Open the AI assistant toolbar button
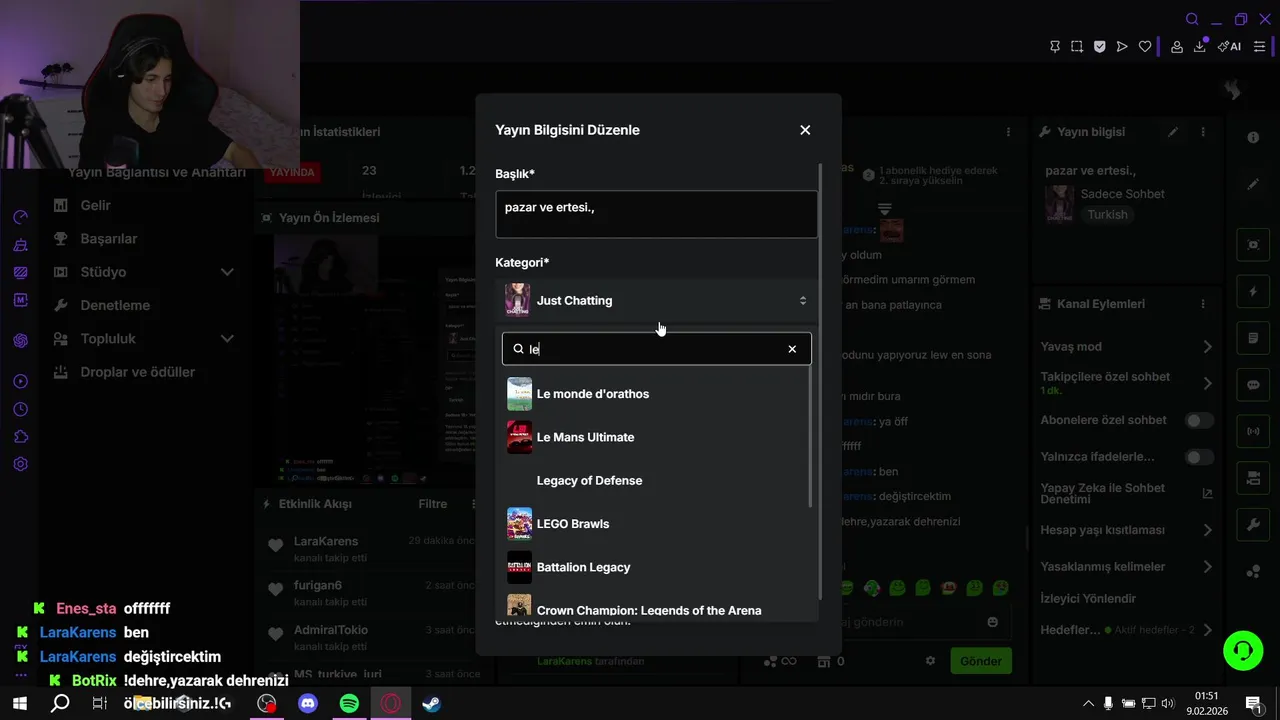 tap(1229, 47)
